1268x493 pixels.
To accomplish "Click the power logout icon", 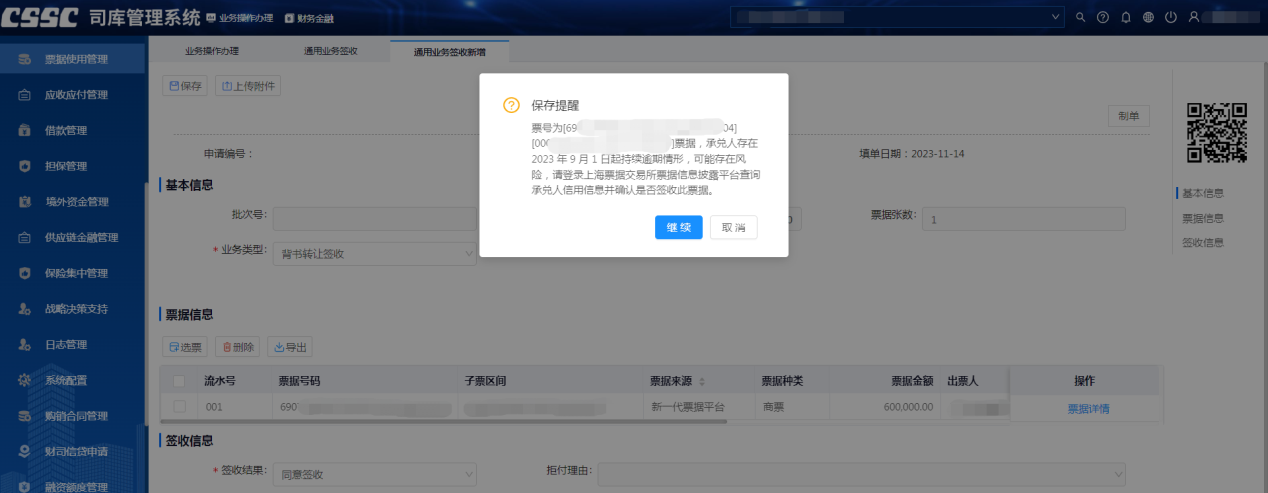I will point(1170,18).
